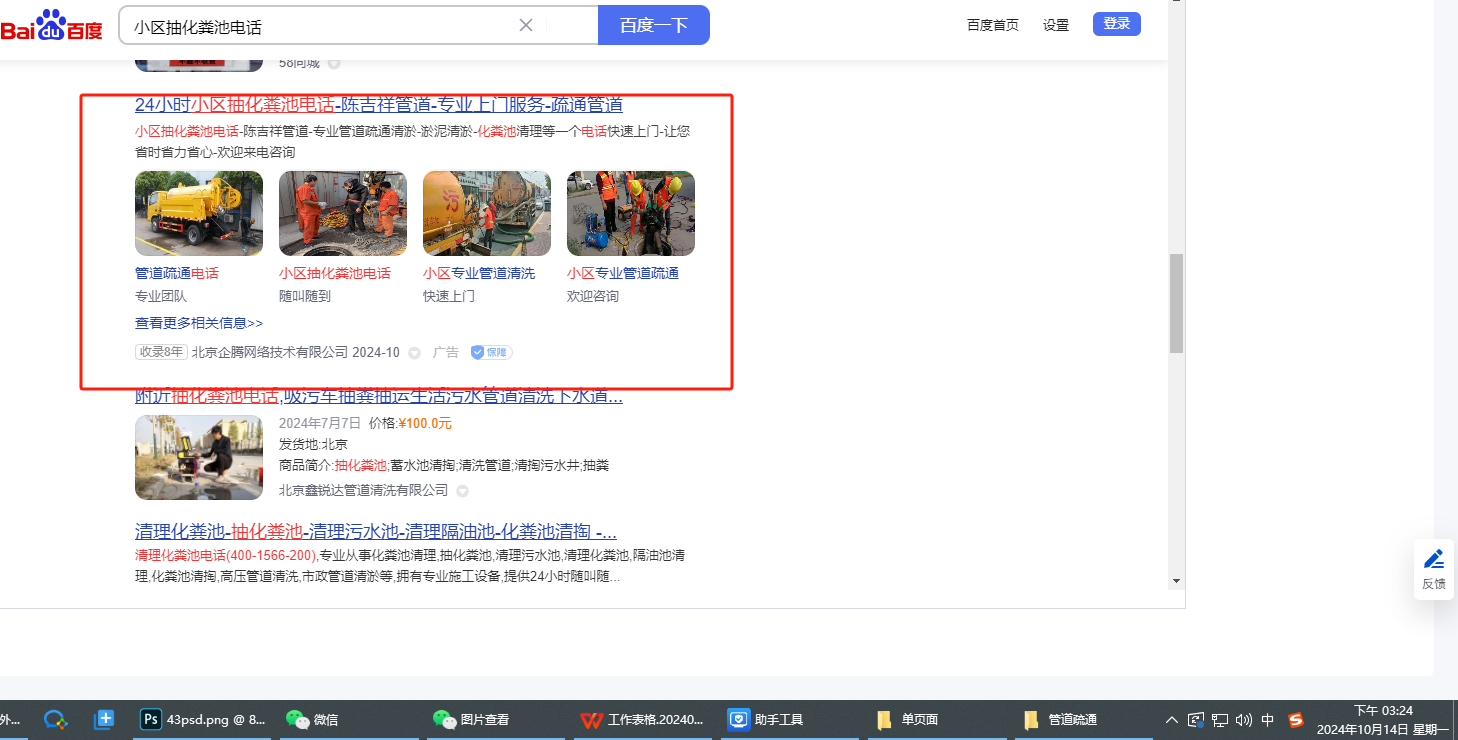
Task: Click the volume speaker tray icon
Action: click(1244, 720)
